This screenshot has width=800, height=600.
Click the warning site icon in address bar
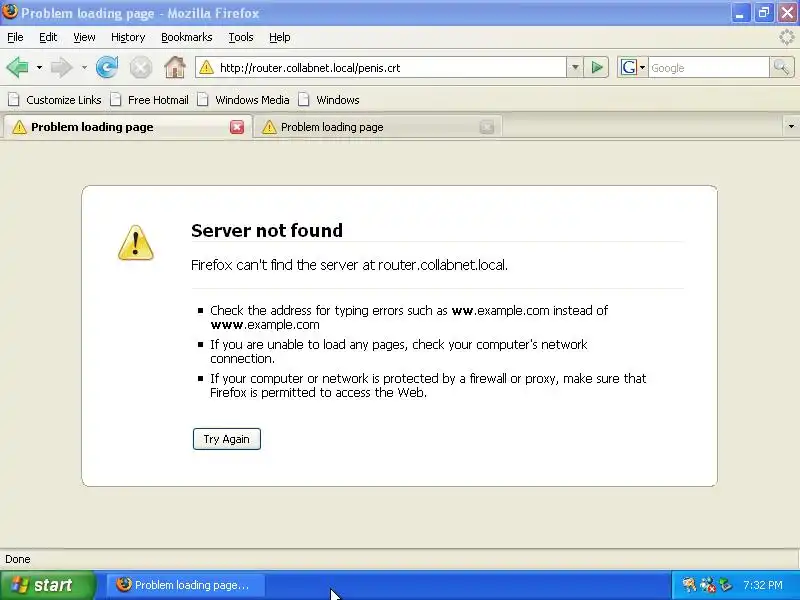click(x=206, y=67)
